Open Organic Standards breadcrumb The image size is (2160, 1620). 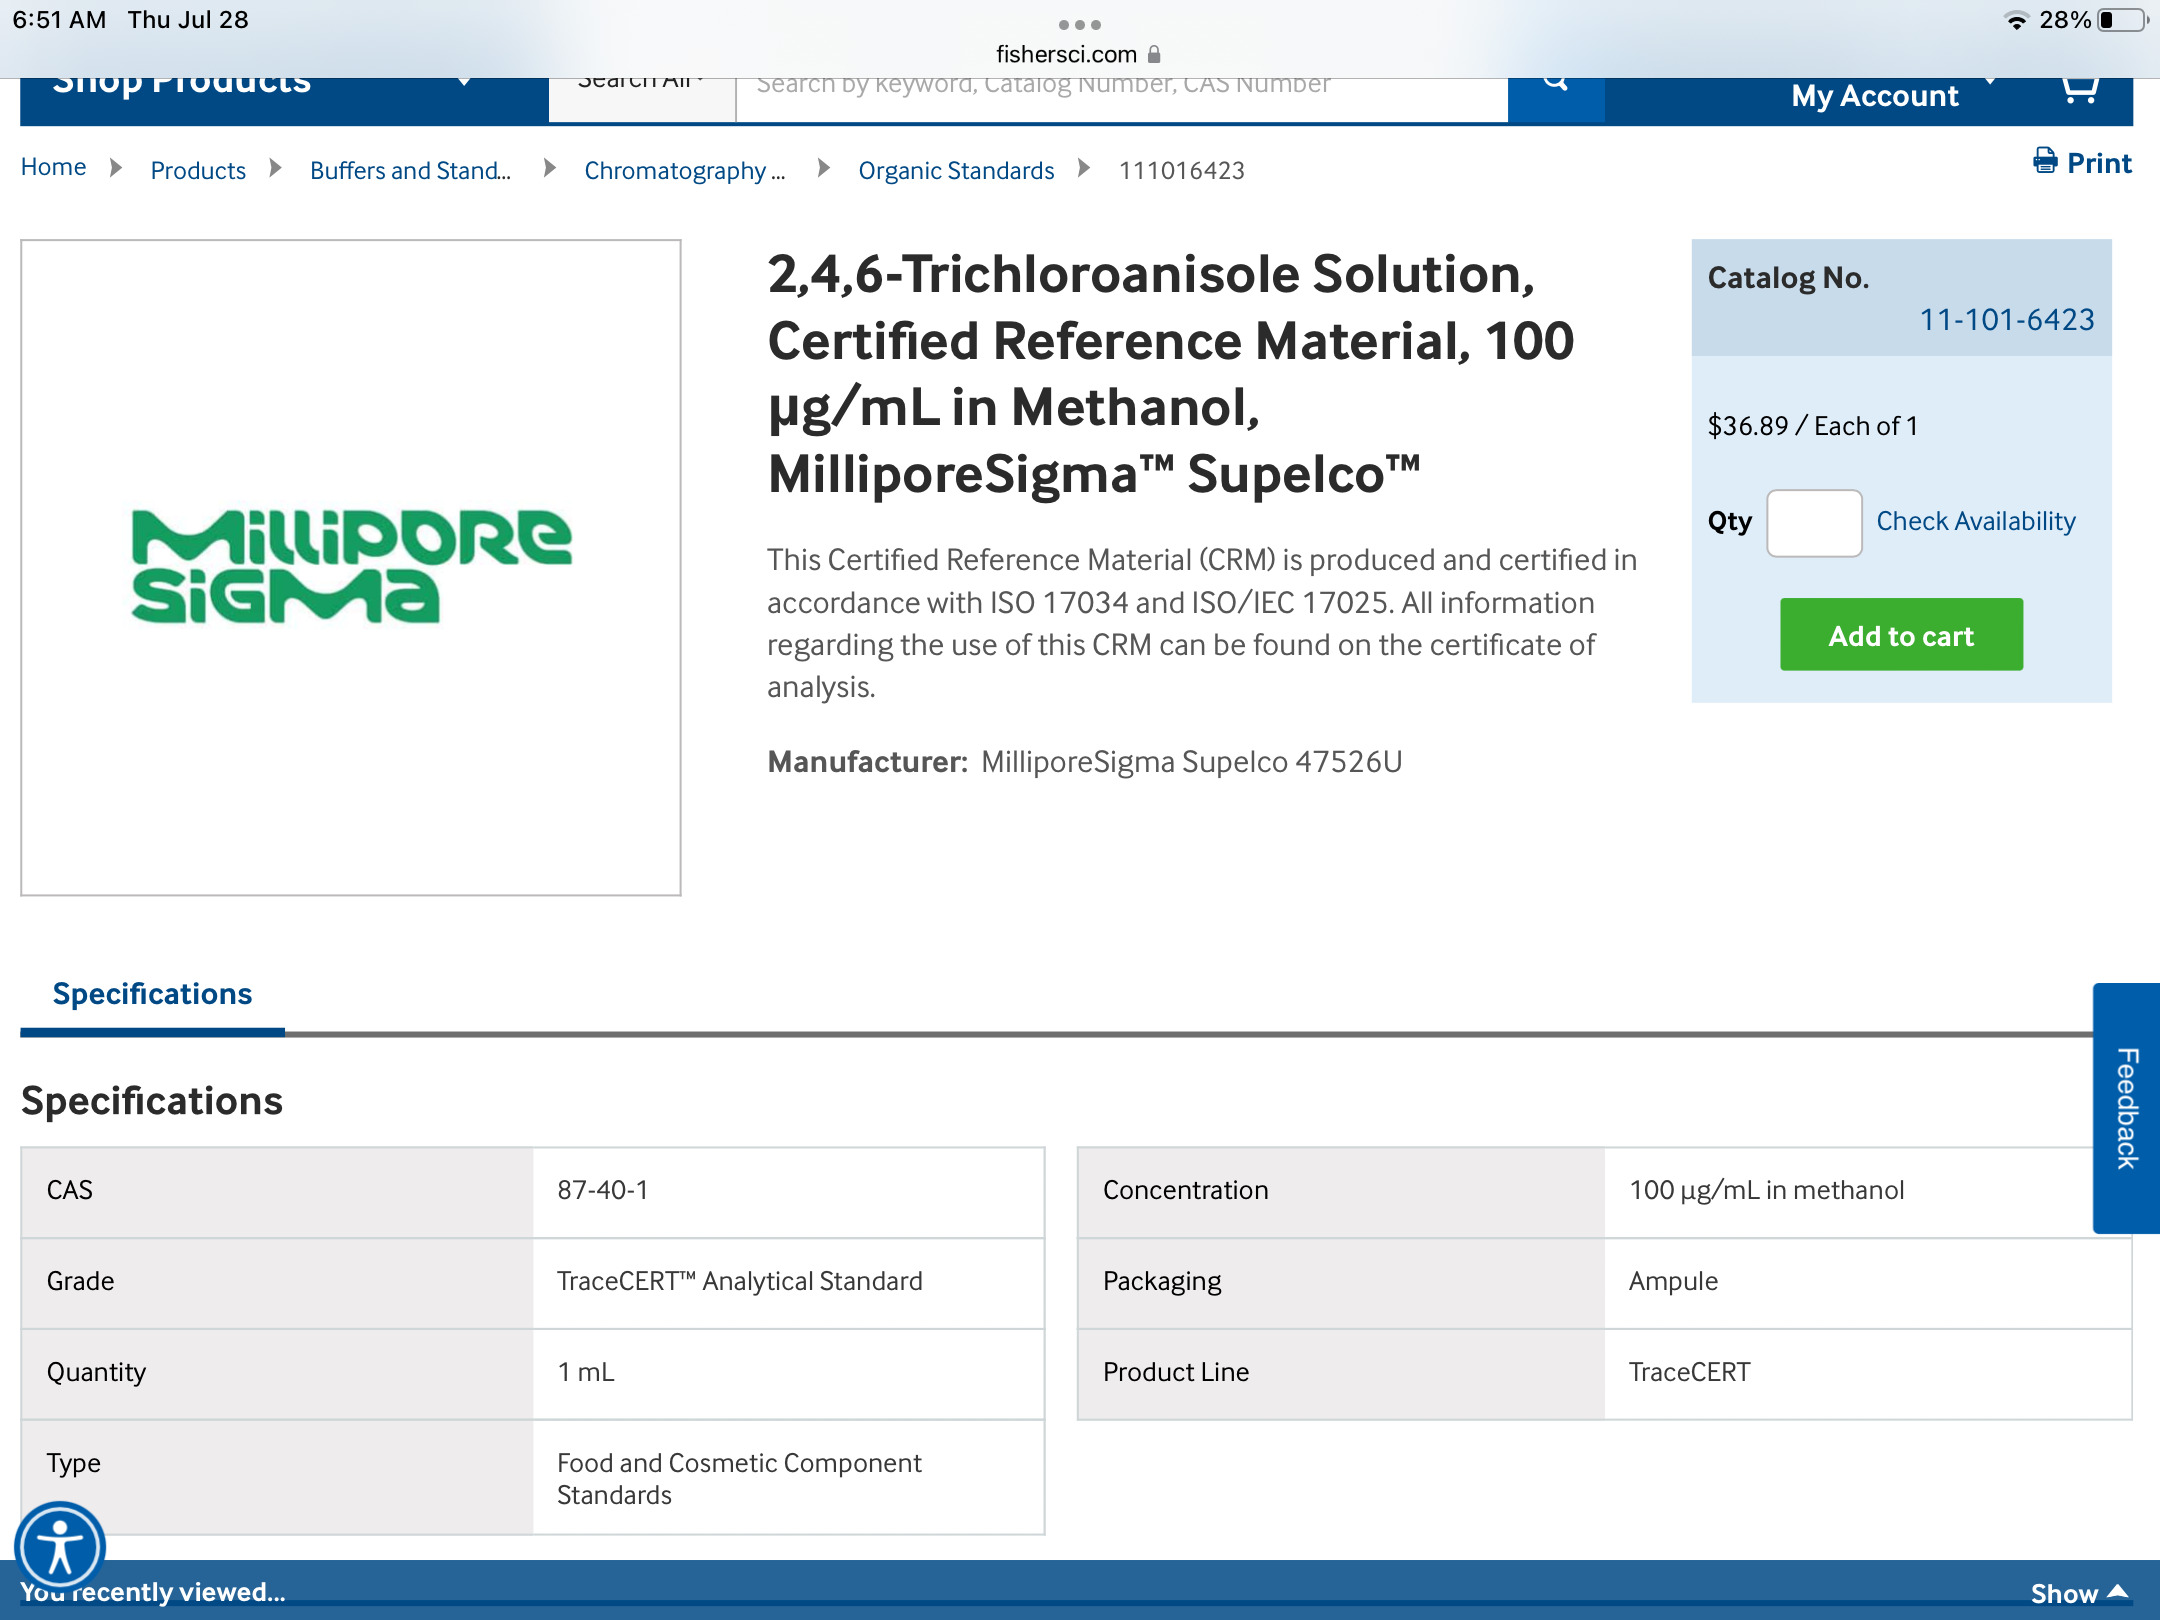[x=956, y=171]
